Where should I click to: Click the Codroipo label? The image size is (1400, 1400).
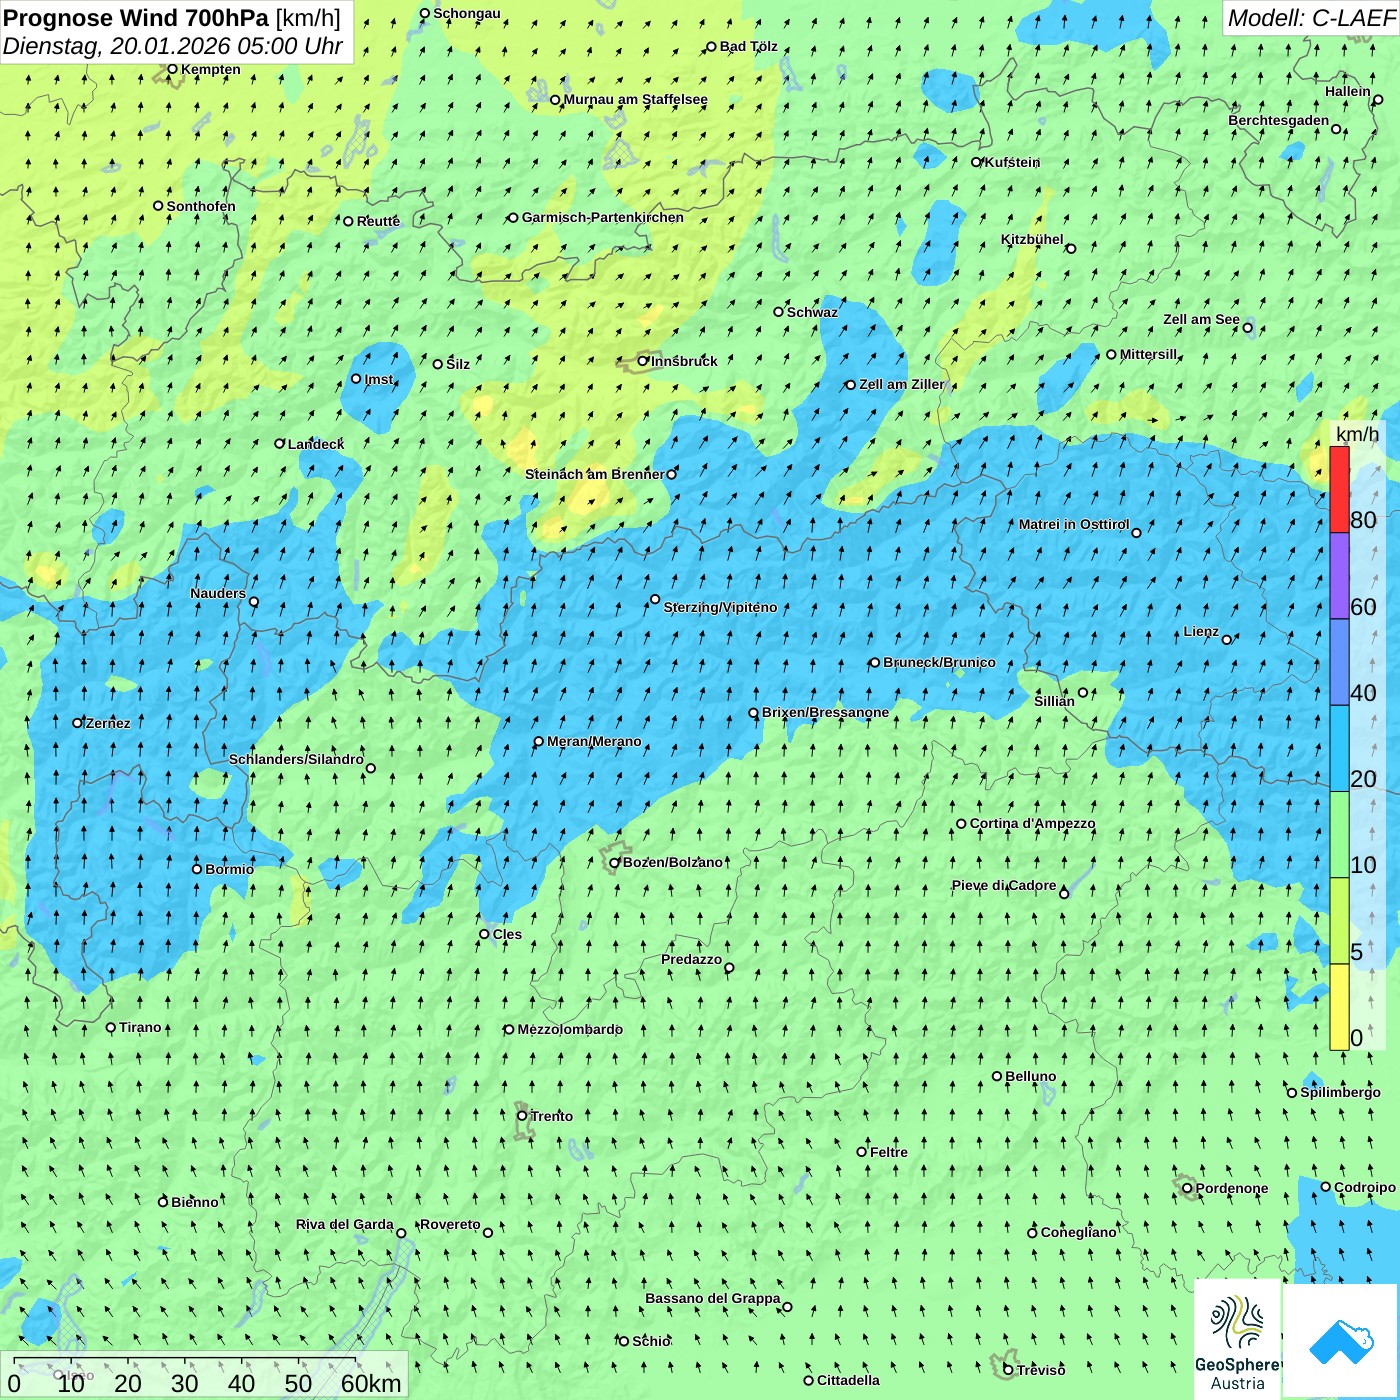(x=1365, y=1187)
